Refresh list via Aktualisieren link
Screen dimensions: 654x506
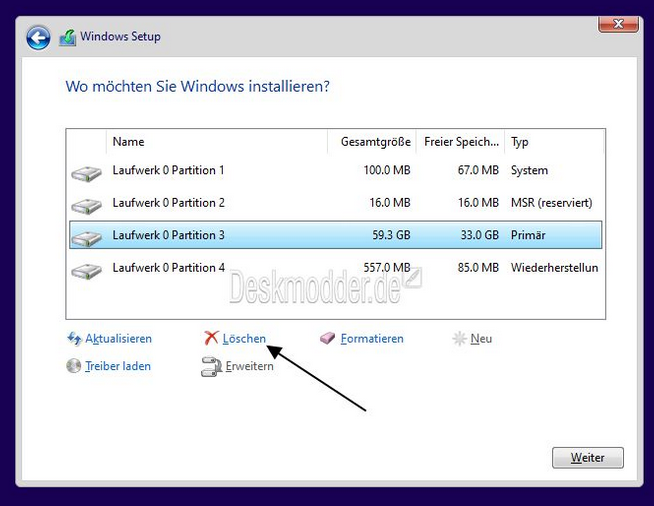point(118,339)
